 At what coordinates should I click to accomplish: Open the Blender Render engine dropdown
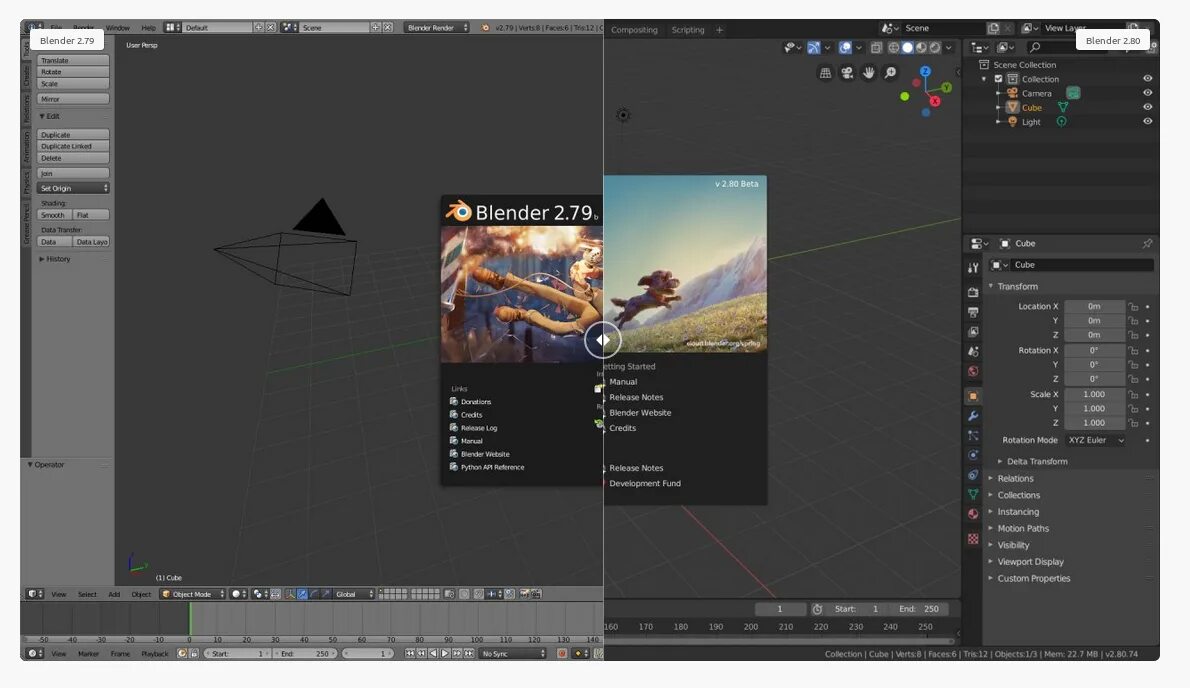pyautogui.click(x=436, y=27)
